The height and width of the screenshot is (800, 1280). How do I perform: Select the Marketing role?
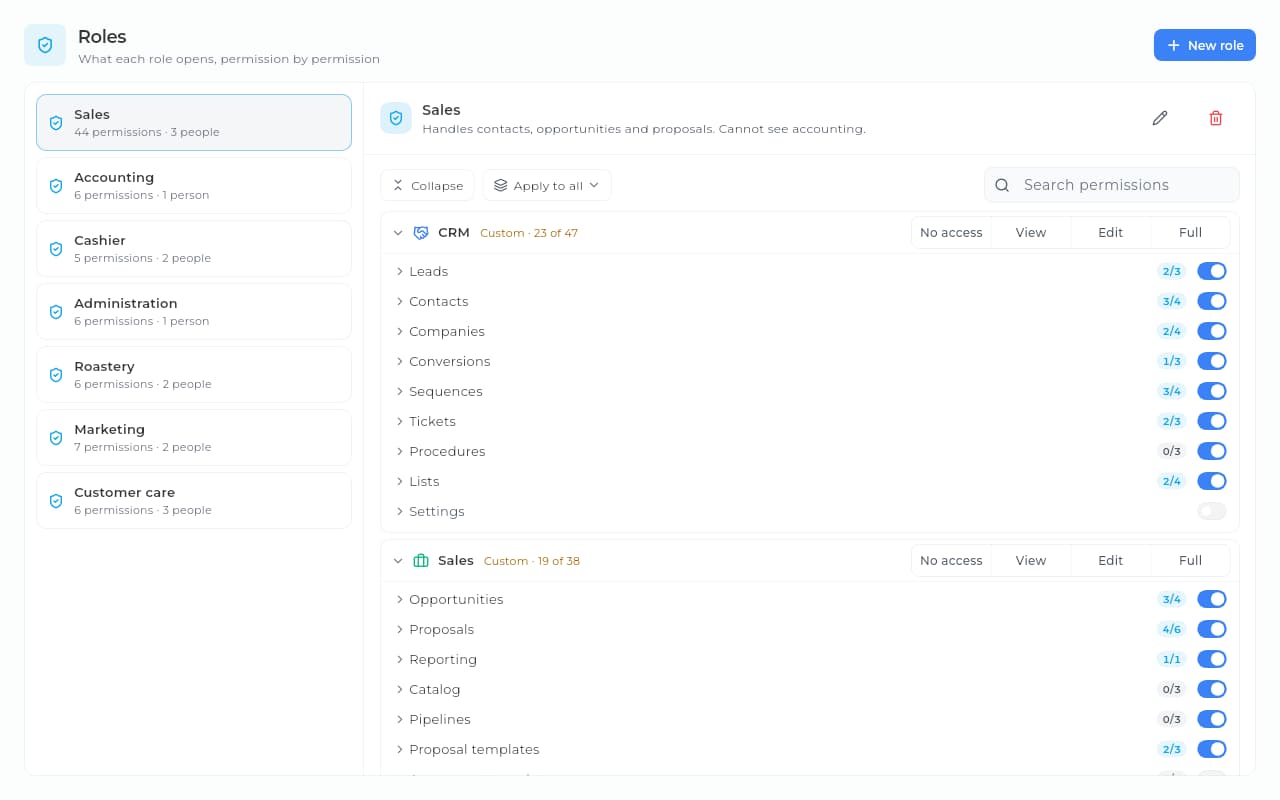pyautogui.click(x=194, y=438)
